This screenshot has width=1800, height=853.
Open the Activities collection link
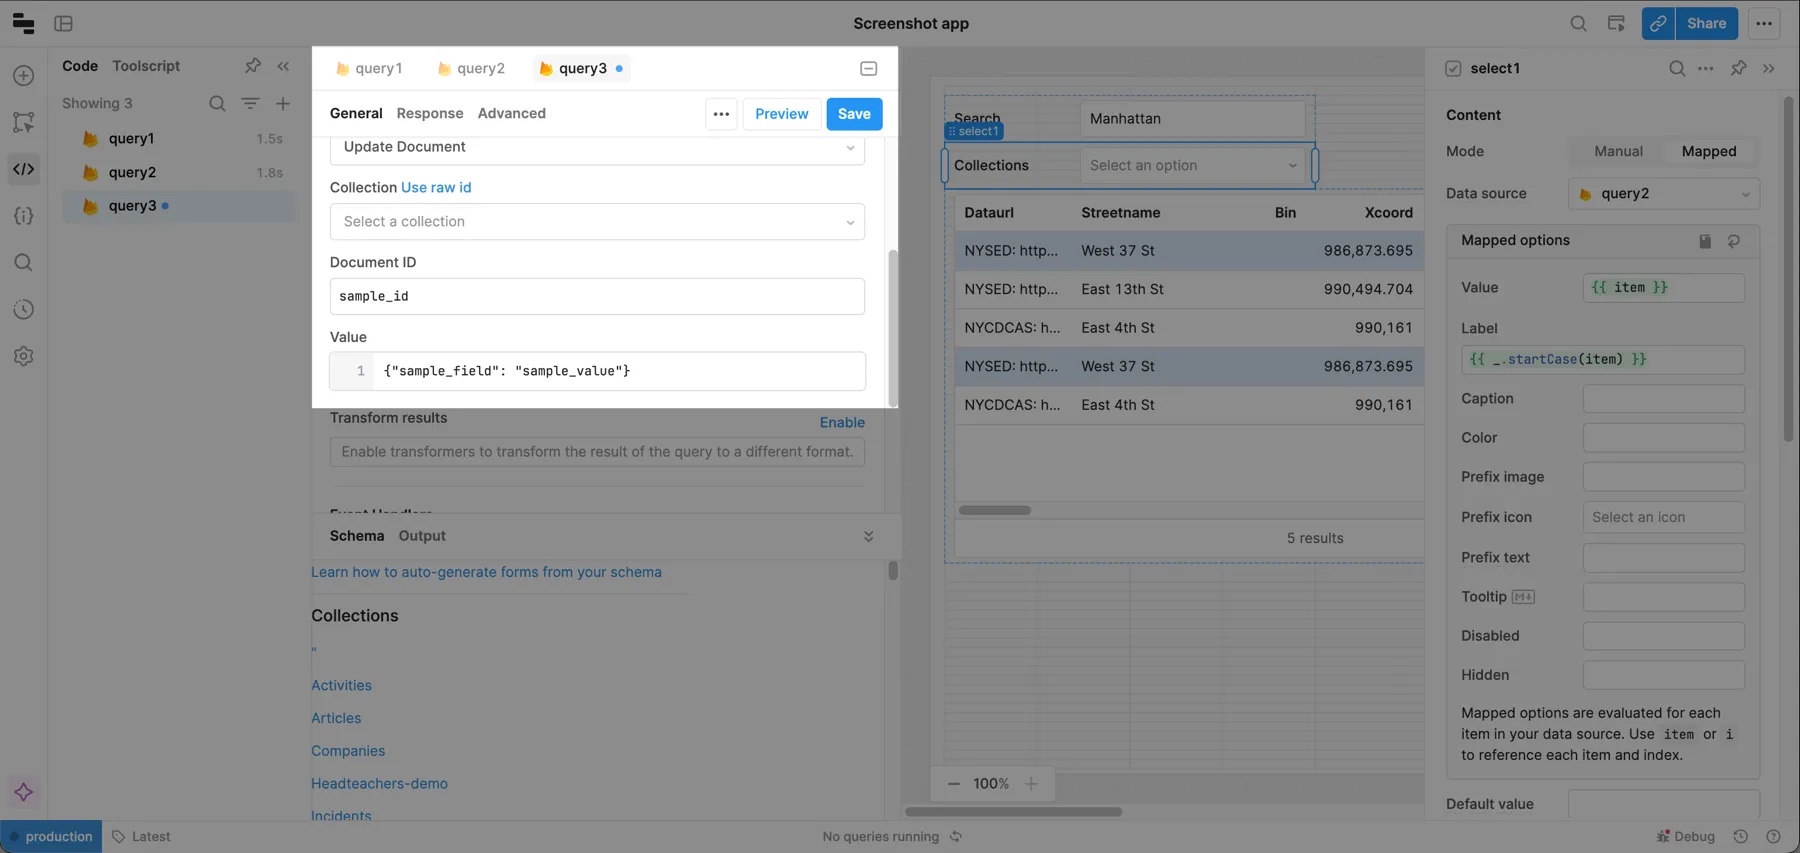341,685
